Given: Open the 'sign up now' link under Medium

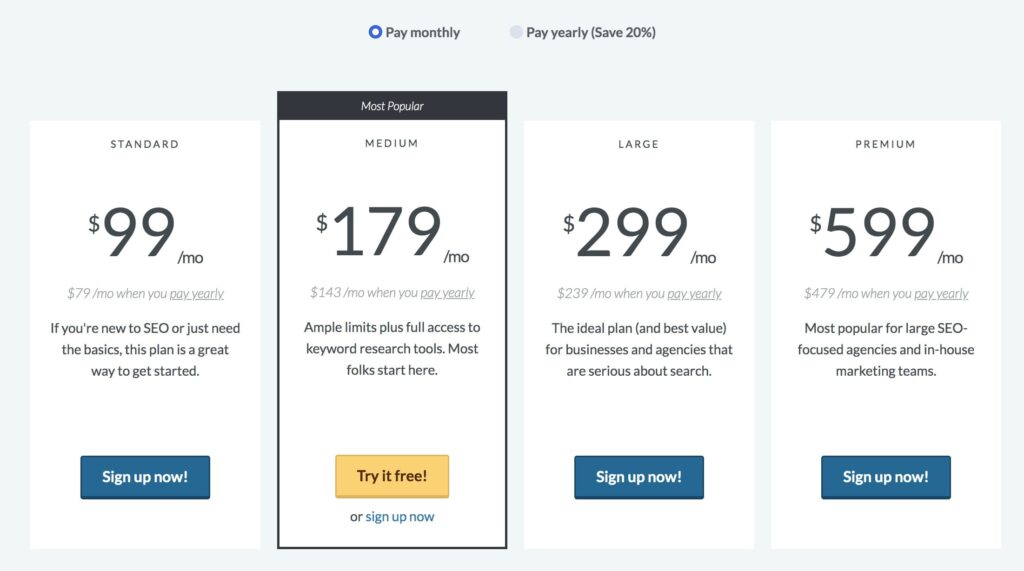Looking at the screenshot, I should 400,517.
